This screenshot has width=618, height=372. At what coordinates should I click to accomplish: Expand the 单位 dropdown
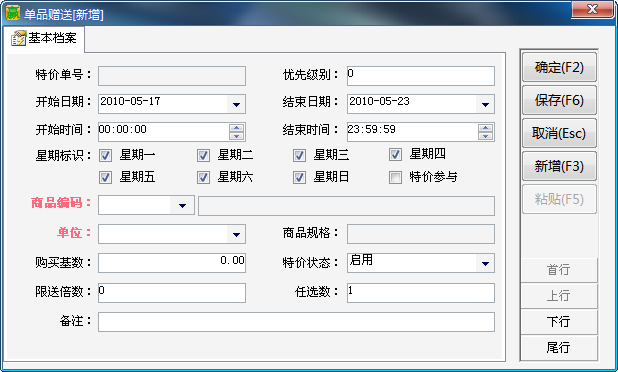(x=236, y=234)
